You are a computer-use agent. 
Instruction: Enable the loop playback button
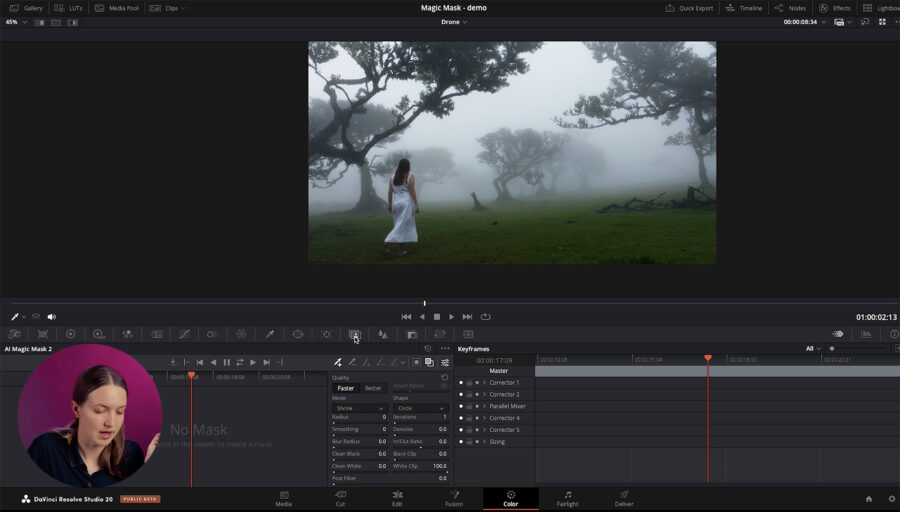486,316
